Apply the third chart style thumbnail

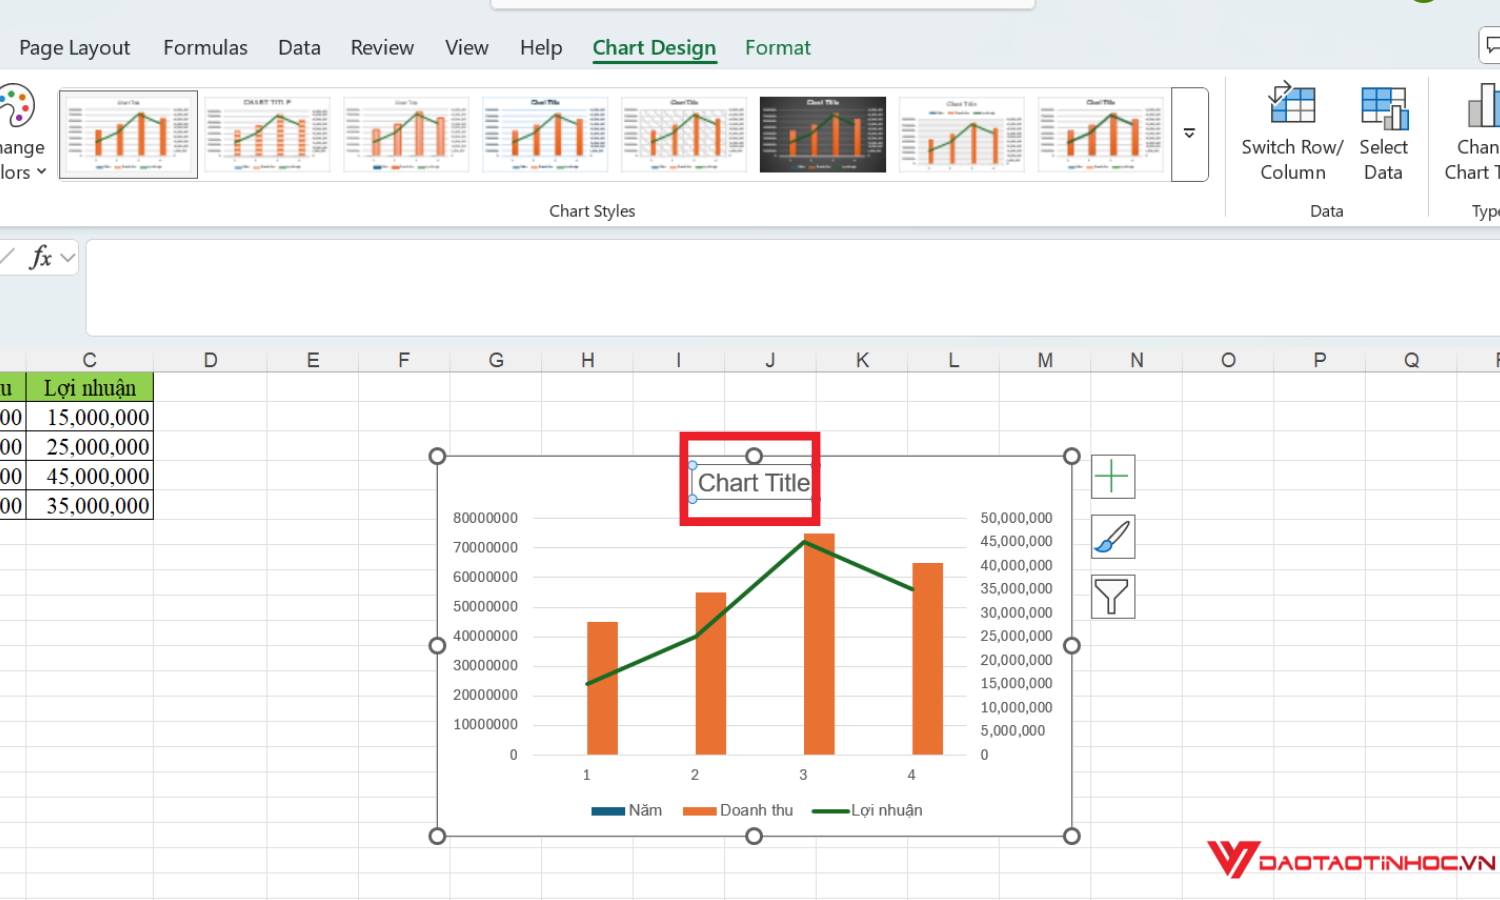click(x=406, y=134)
